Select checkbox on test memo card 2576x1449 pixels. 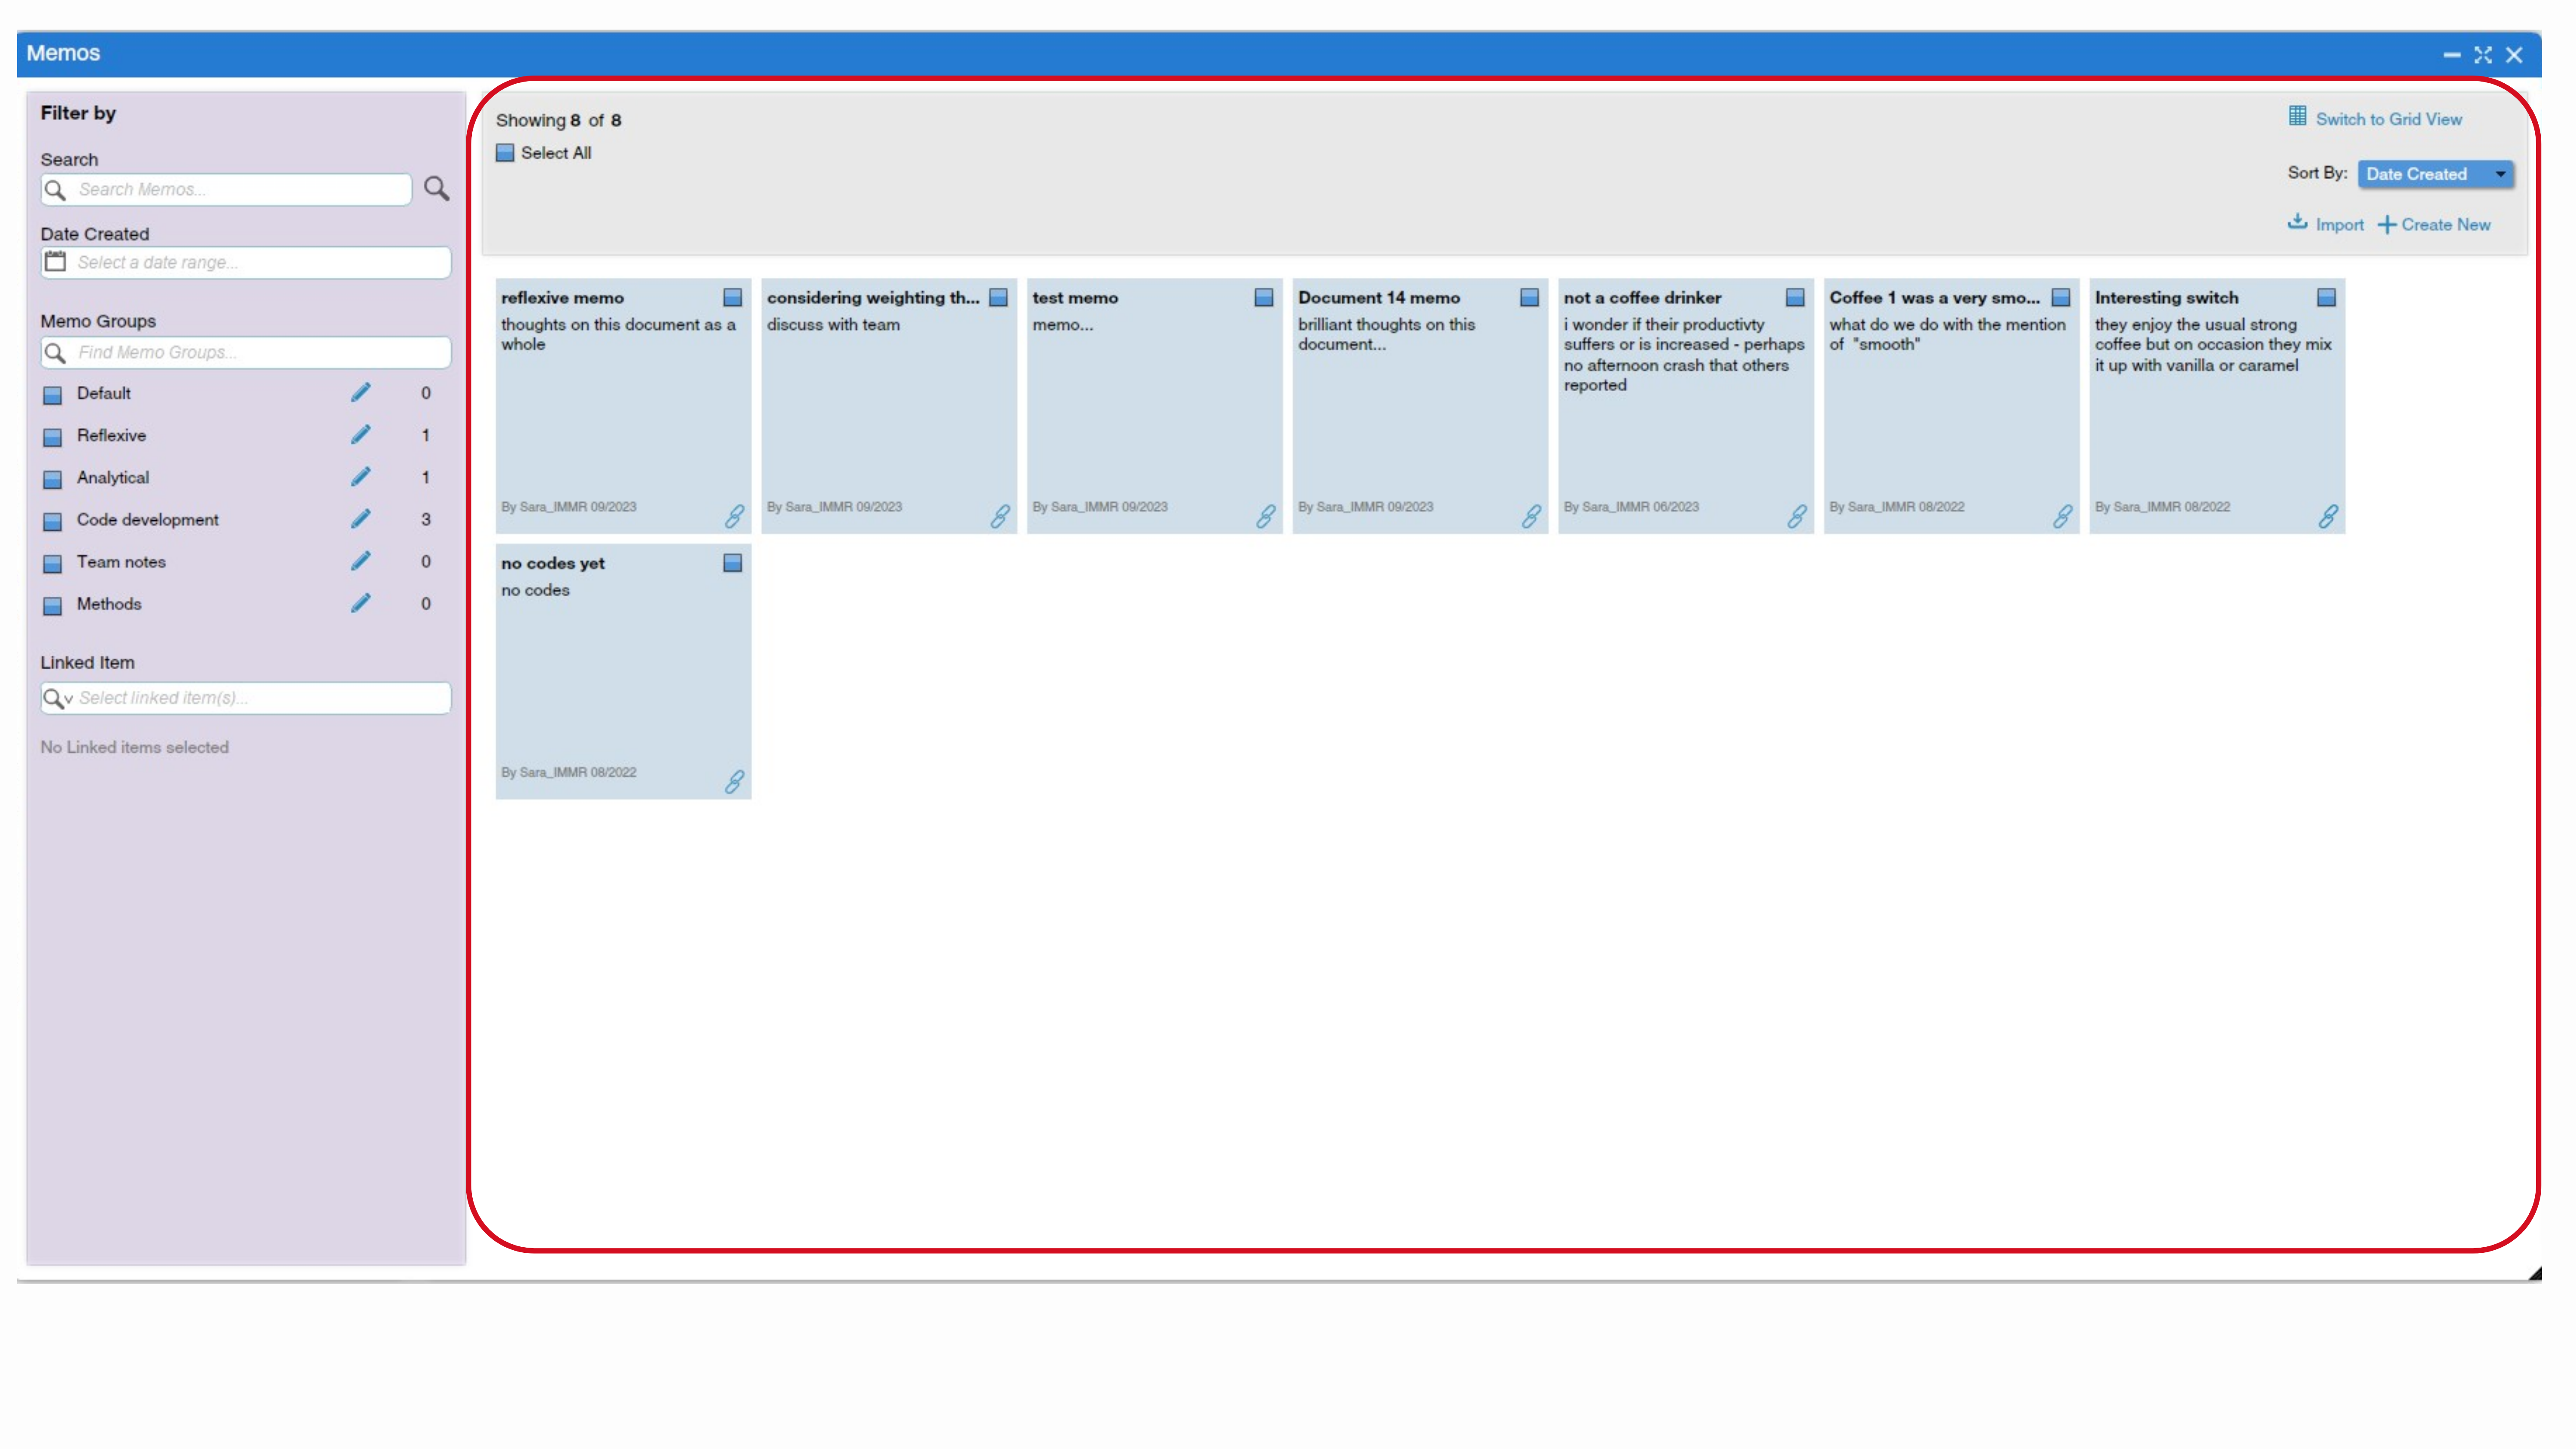pyautogui.click(x=1263, y=298)
